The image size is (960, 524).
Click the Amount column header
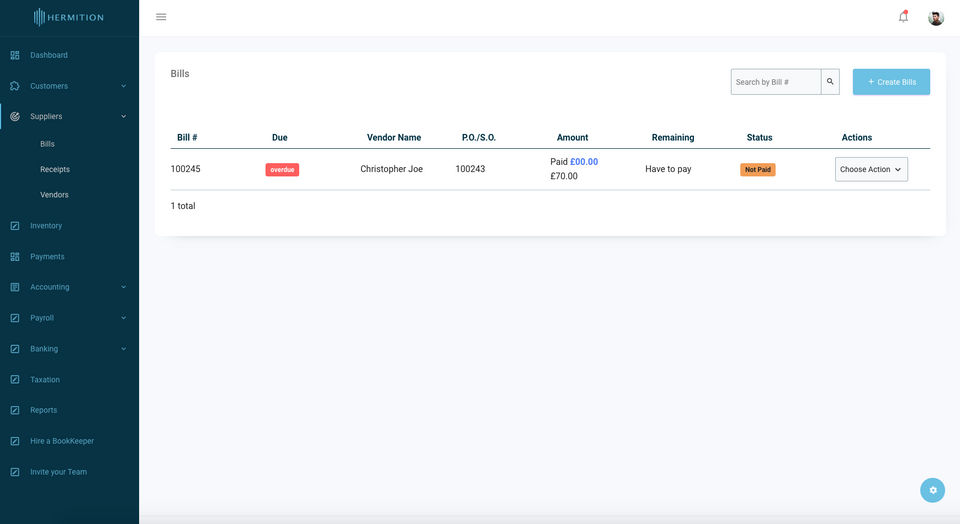click(x=572, y=138)
